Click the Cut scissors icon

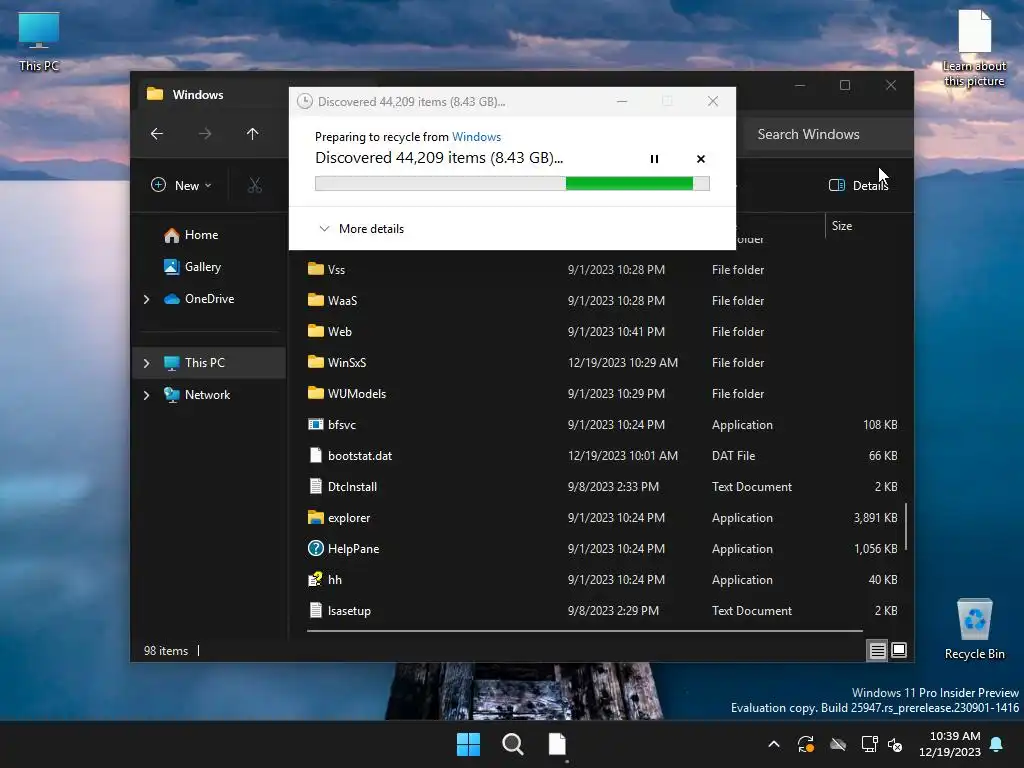point(255,185)
